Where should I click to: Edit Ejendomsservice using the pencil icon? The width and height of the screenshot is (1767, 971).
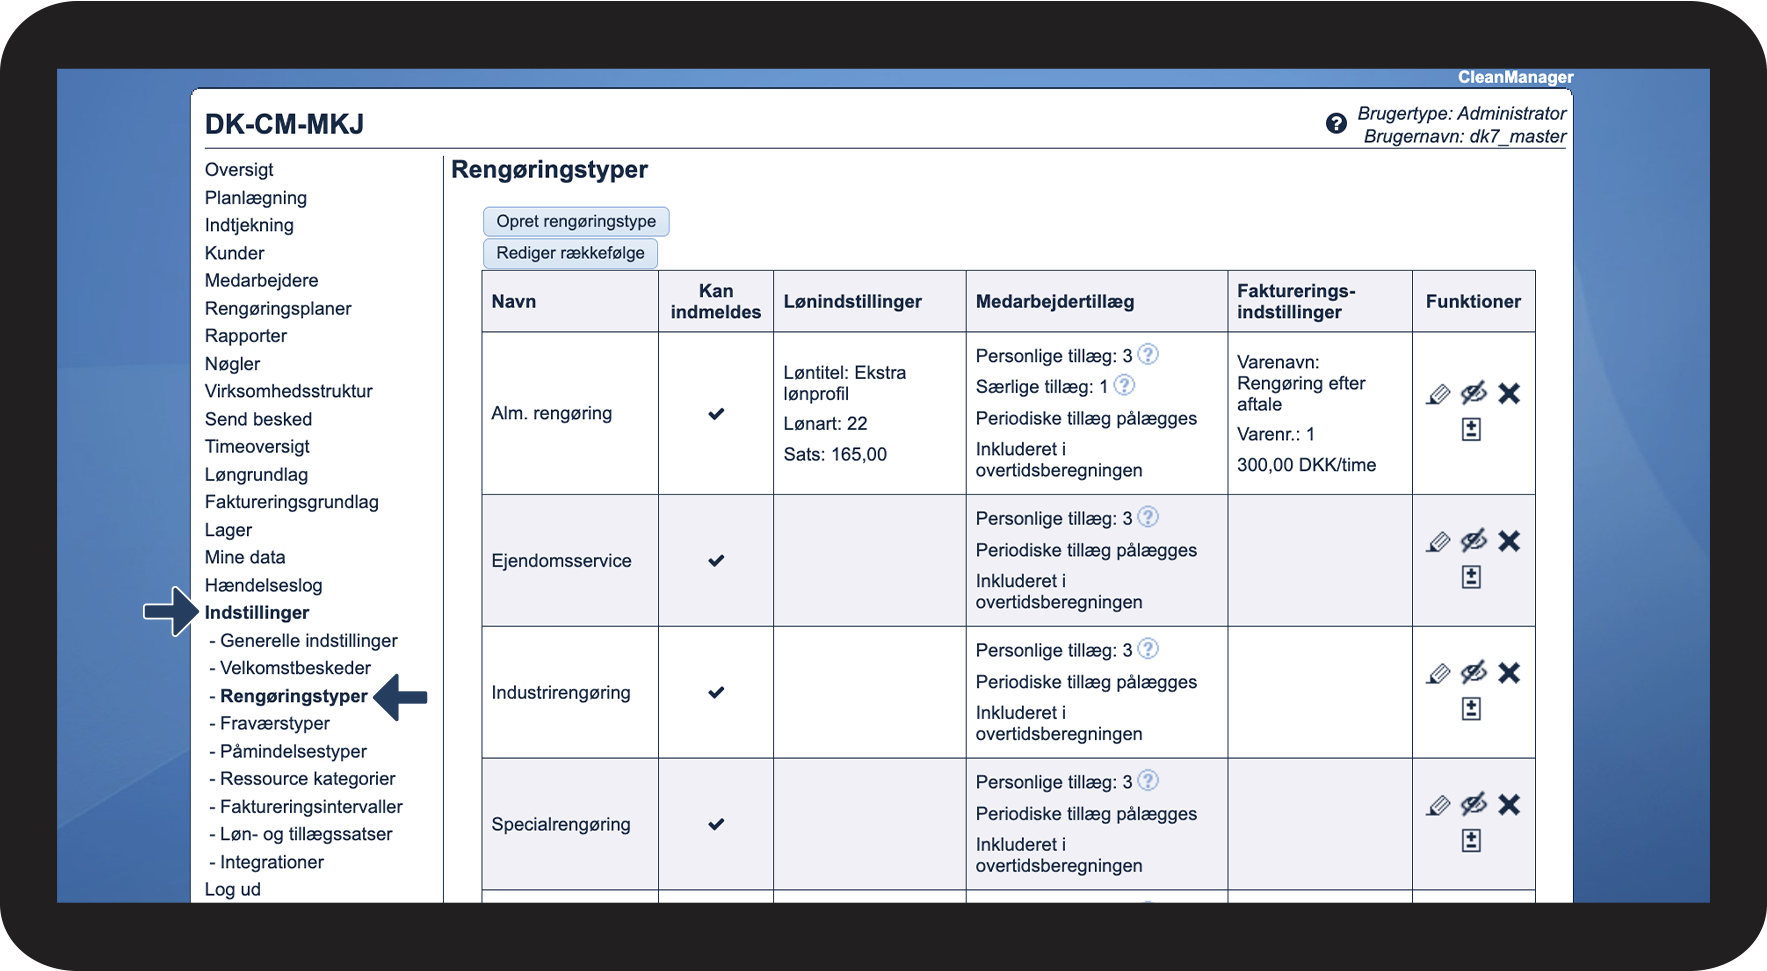tap(1438, 542)
